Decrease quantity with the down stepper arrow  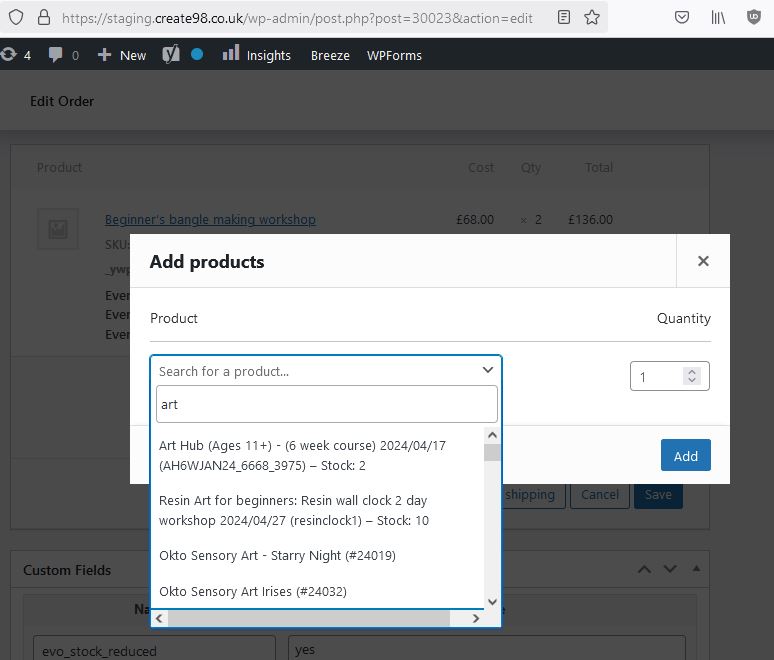pyautogui.click(x=692, y=380)
